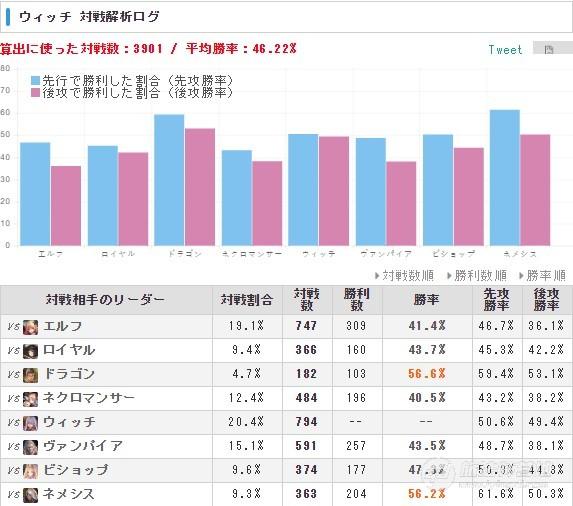573x506 pixels.
Task: Click the gray icon beside Tweet
Action: click(549, 48)
